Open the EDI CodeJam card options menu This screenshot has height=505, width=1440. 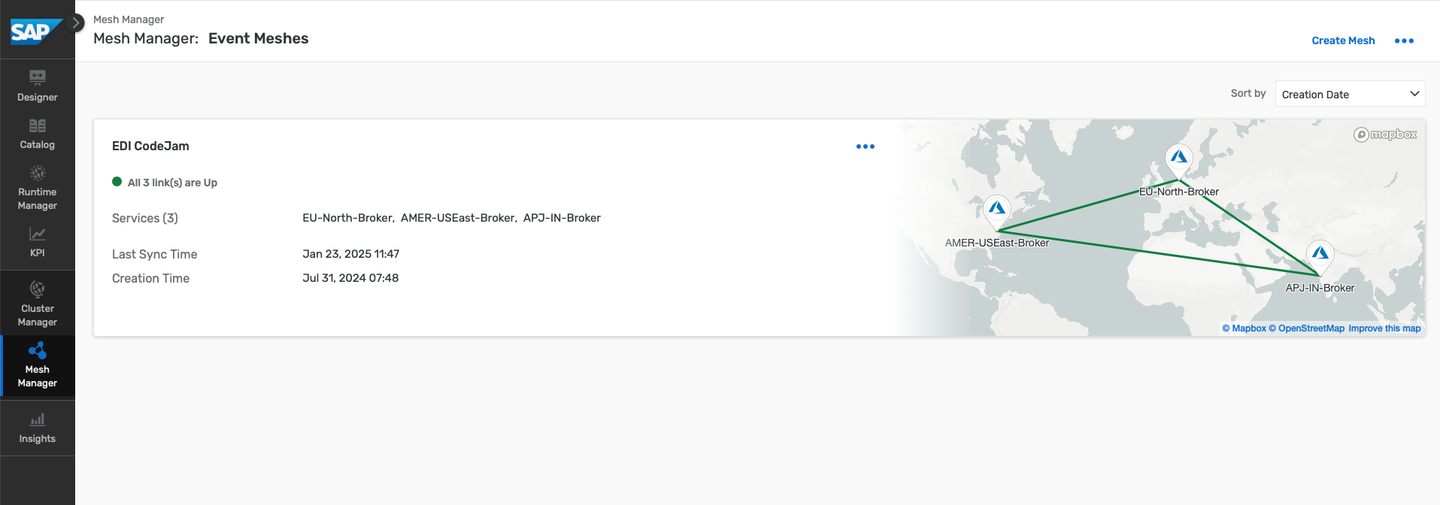(865, 147)
